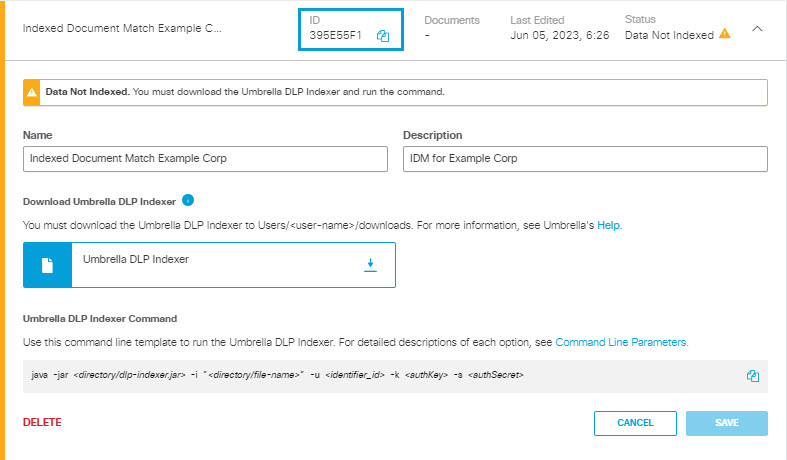Edit the Description input field

(585, 159)
